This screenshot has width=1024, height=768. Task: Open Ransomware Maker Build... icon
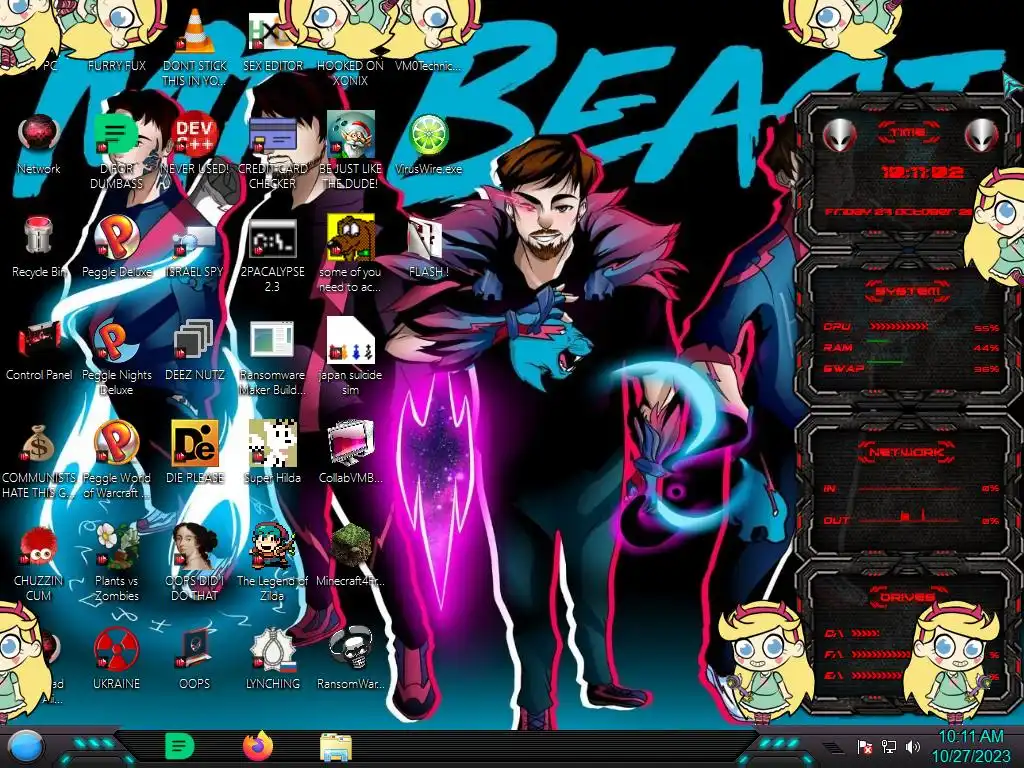(x=272, y=357)
